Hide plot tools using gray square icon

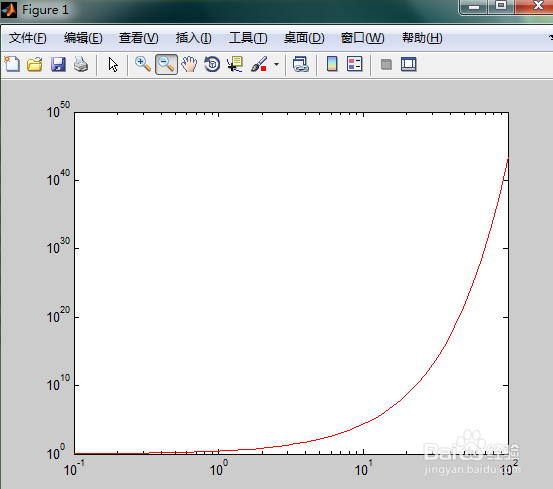click(386, 65)
